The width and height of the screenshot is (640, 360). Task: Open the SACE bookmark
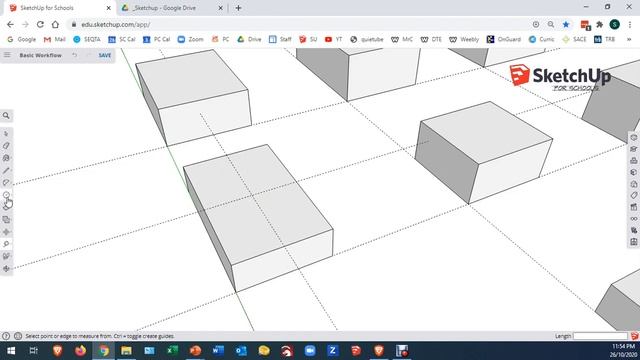pos(574,39)
